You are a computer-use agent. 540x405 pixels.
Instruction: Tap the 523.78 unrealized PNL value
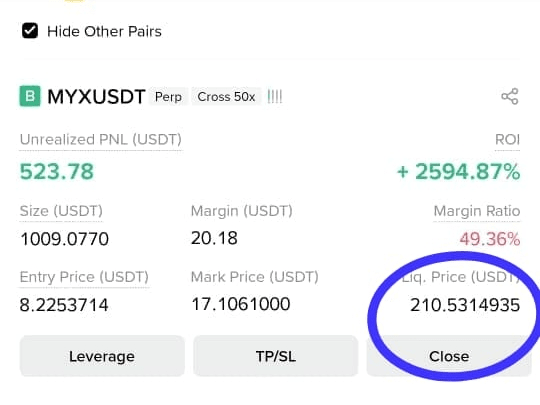coord(56,172)
